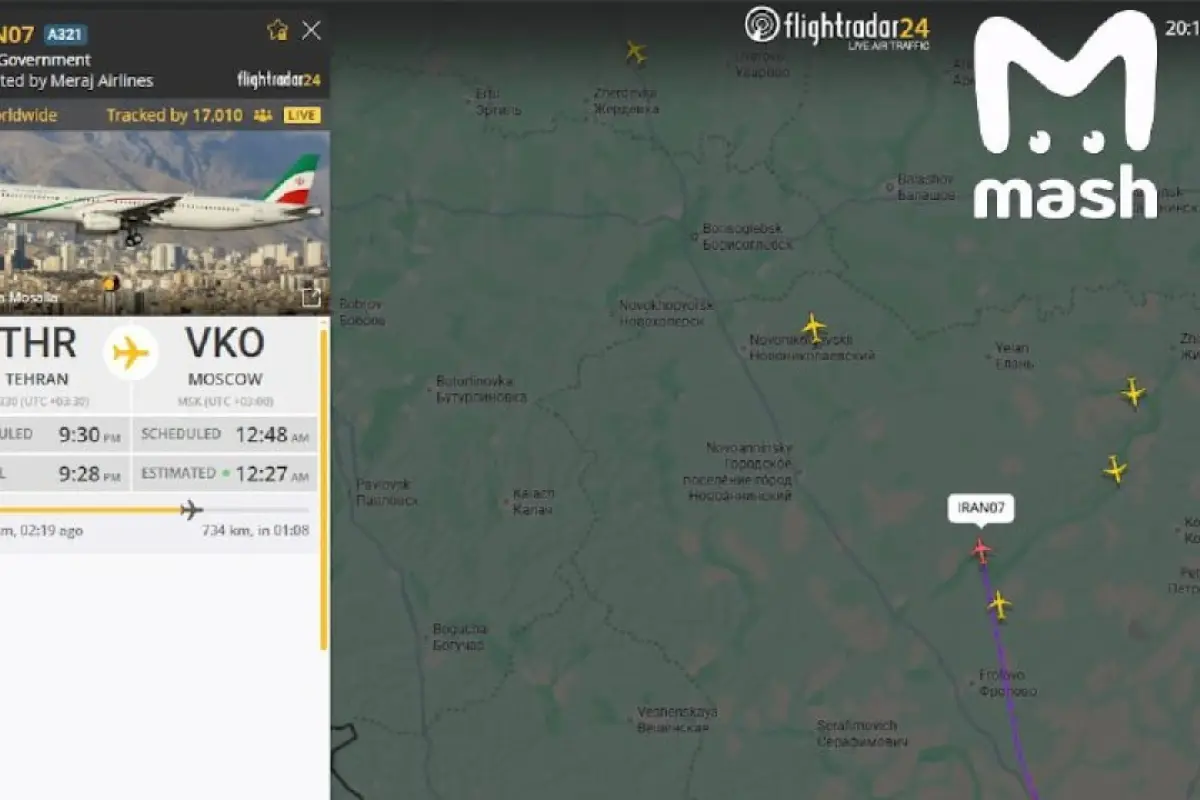
Task: Click the Flightradar24 logo at top of map
Action: [837, 27]
